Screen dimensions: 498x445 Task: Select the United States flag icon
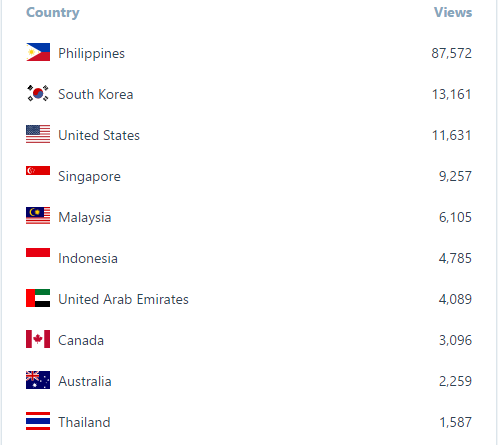(x=38, y=134)
